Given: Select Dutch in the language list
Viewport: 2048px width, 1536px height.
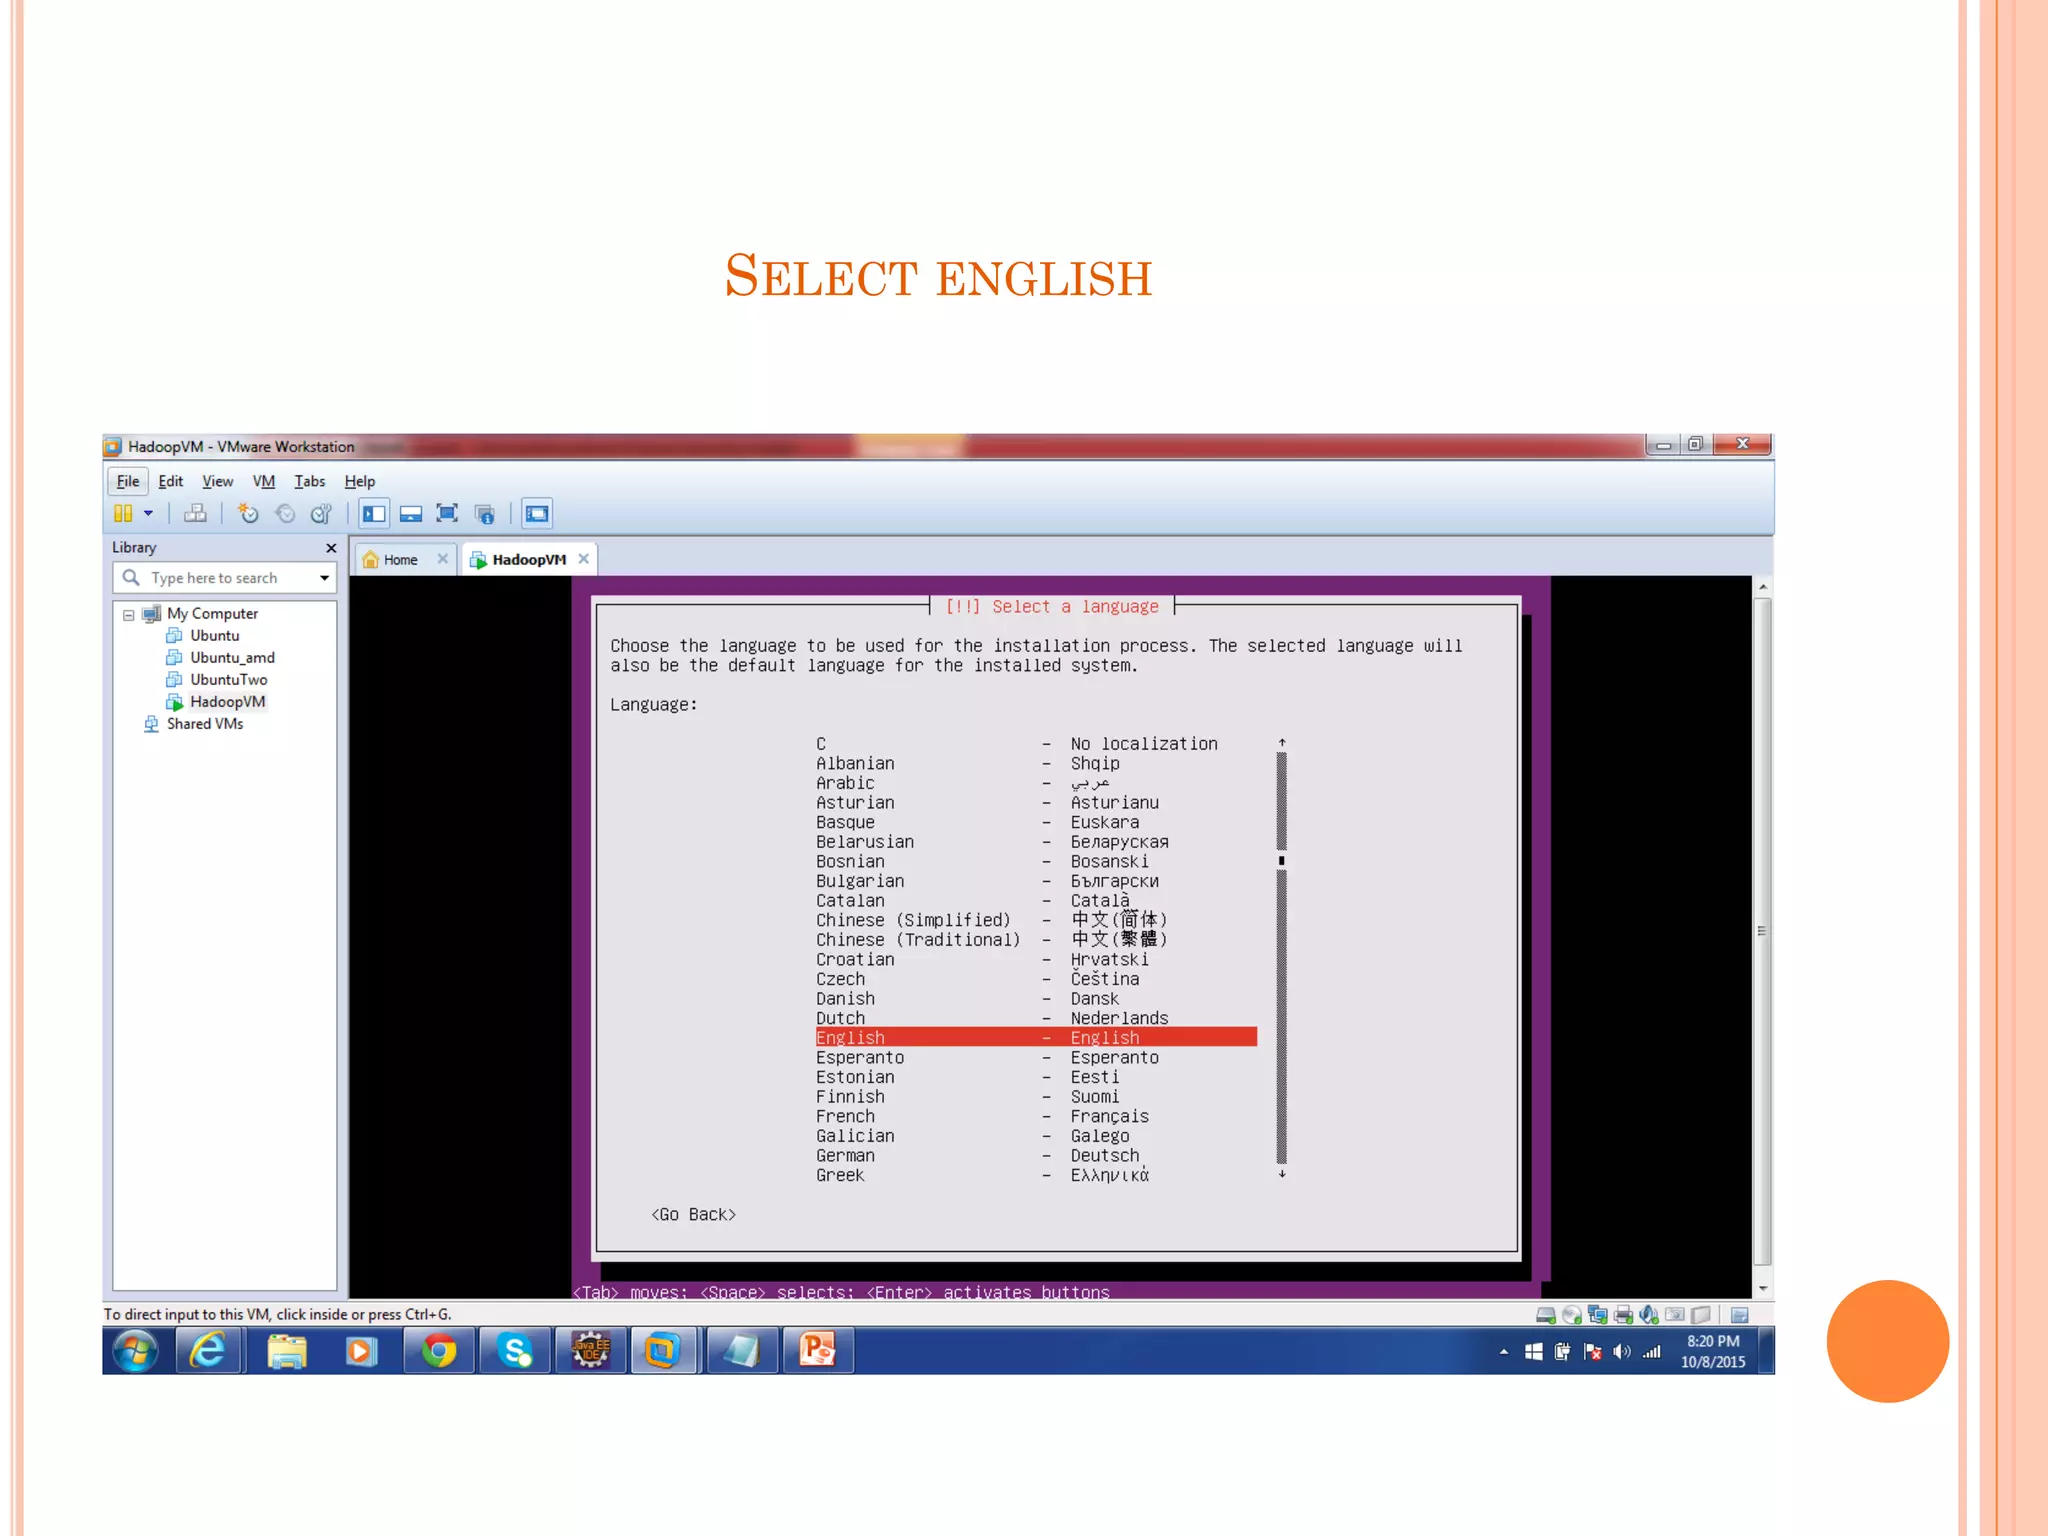Looking at the screenshot, I should [1036, 1018].
